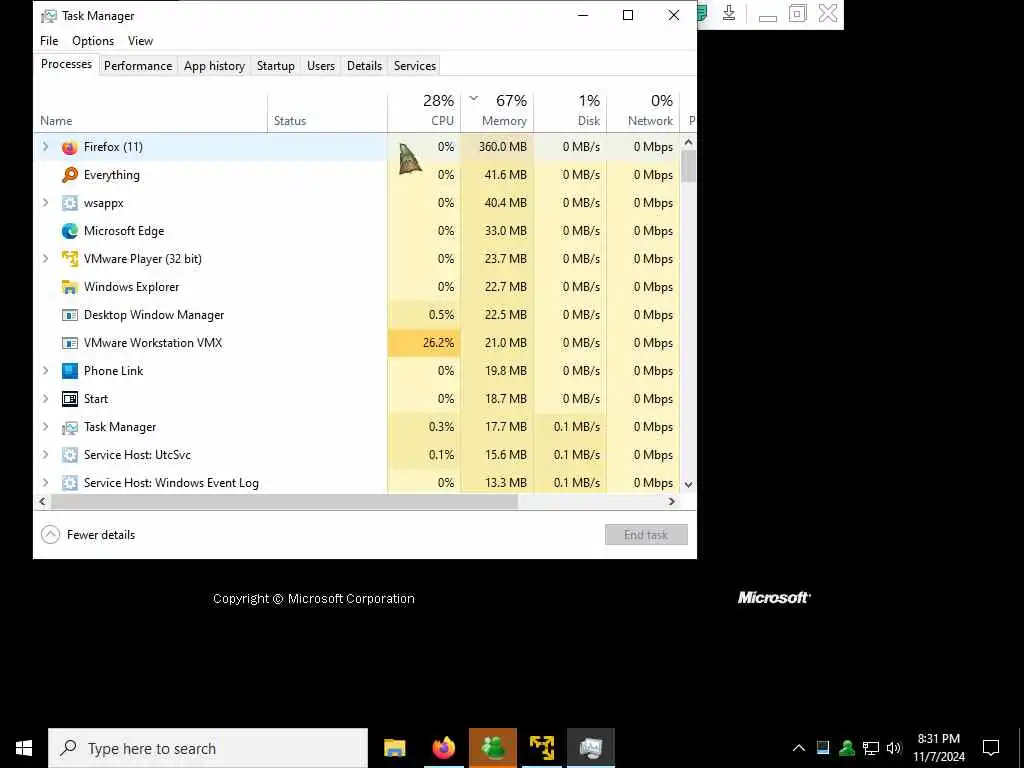Open the clock showing 8:31 PM
The height and width of the screenshot is (768, 1024).
[x=938, y=748]
